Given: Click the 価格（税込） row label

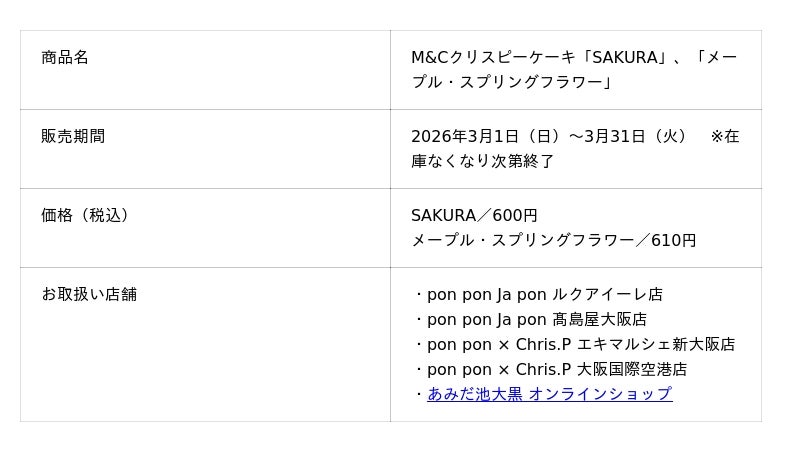Looking at the screenshot, I should [85, 216].
